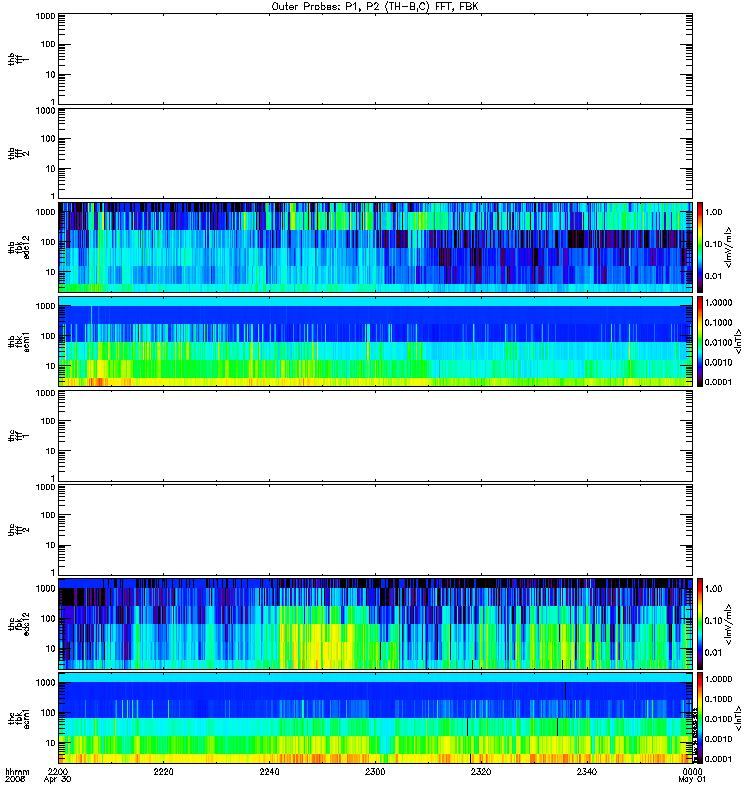Click the 'Apr 30' date label

[x=58, y=780]
